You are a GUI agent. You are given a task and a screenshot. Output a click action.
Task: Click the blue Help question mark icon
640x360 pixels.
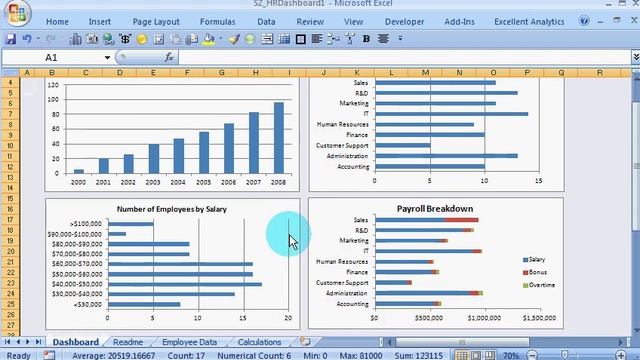[x=584, y=20]
